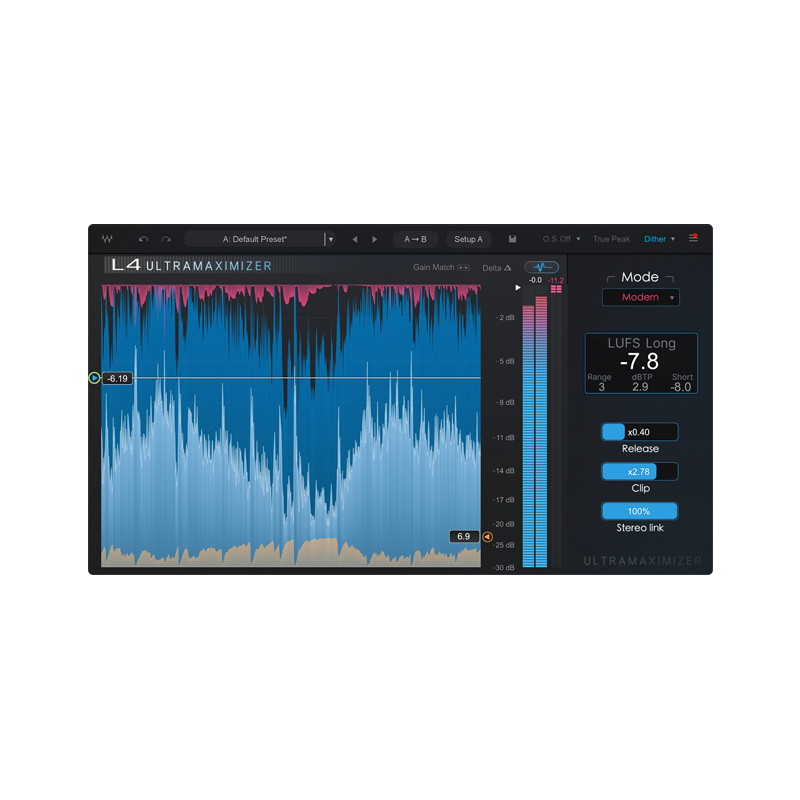Load the next preset arrow
Screen dimensions: 800x800
click(x=375, y=240)
